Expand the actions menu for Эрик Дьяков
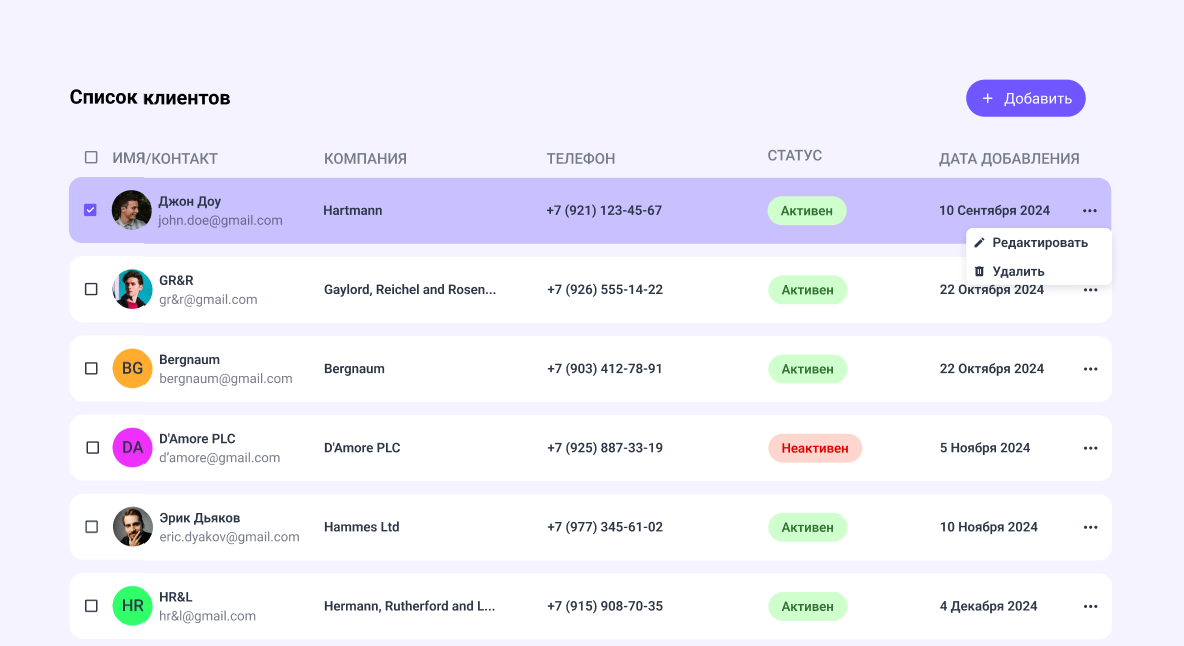 [x=1090, y=527]
